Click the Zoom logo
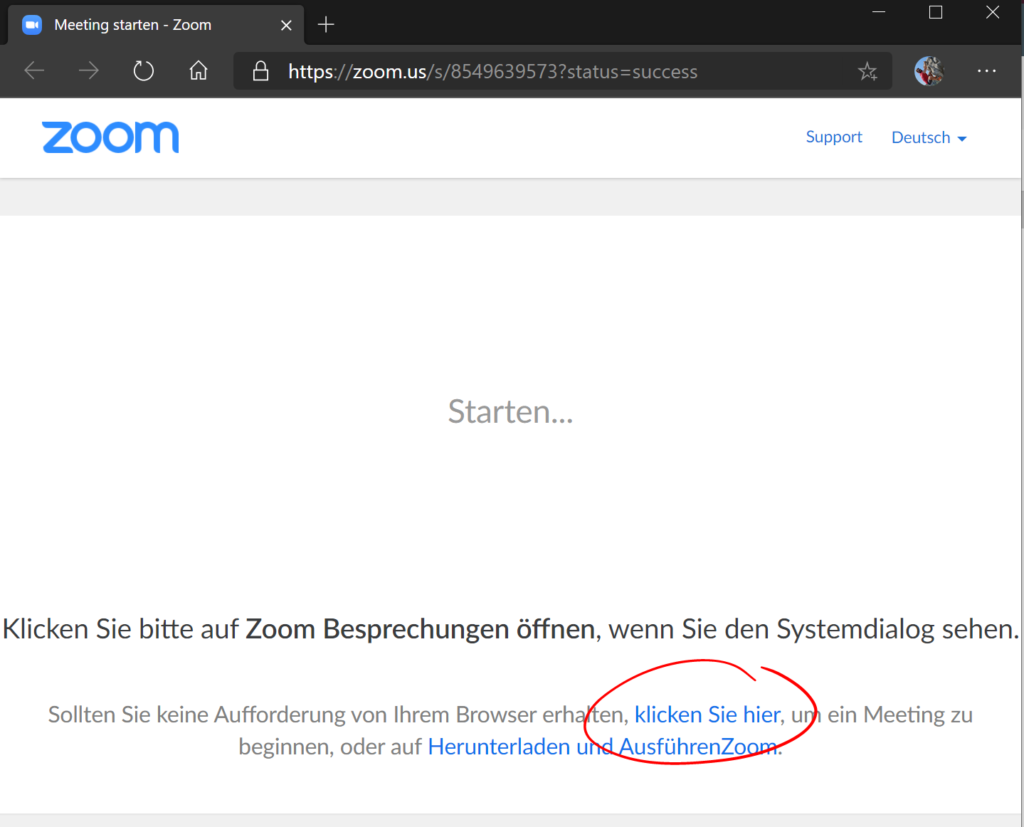Viewport: 1024px width, 827px height. [110, 137]
